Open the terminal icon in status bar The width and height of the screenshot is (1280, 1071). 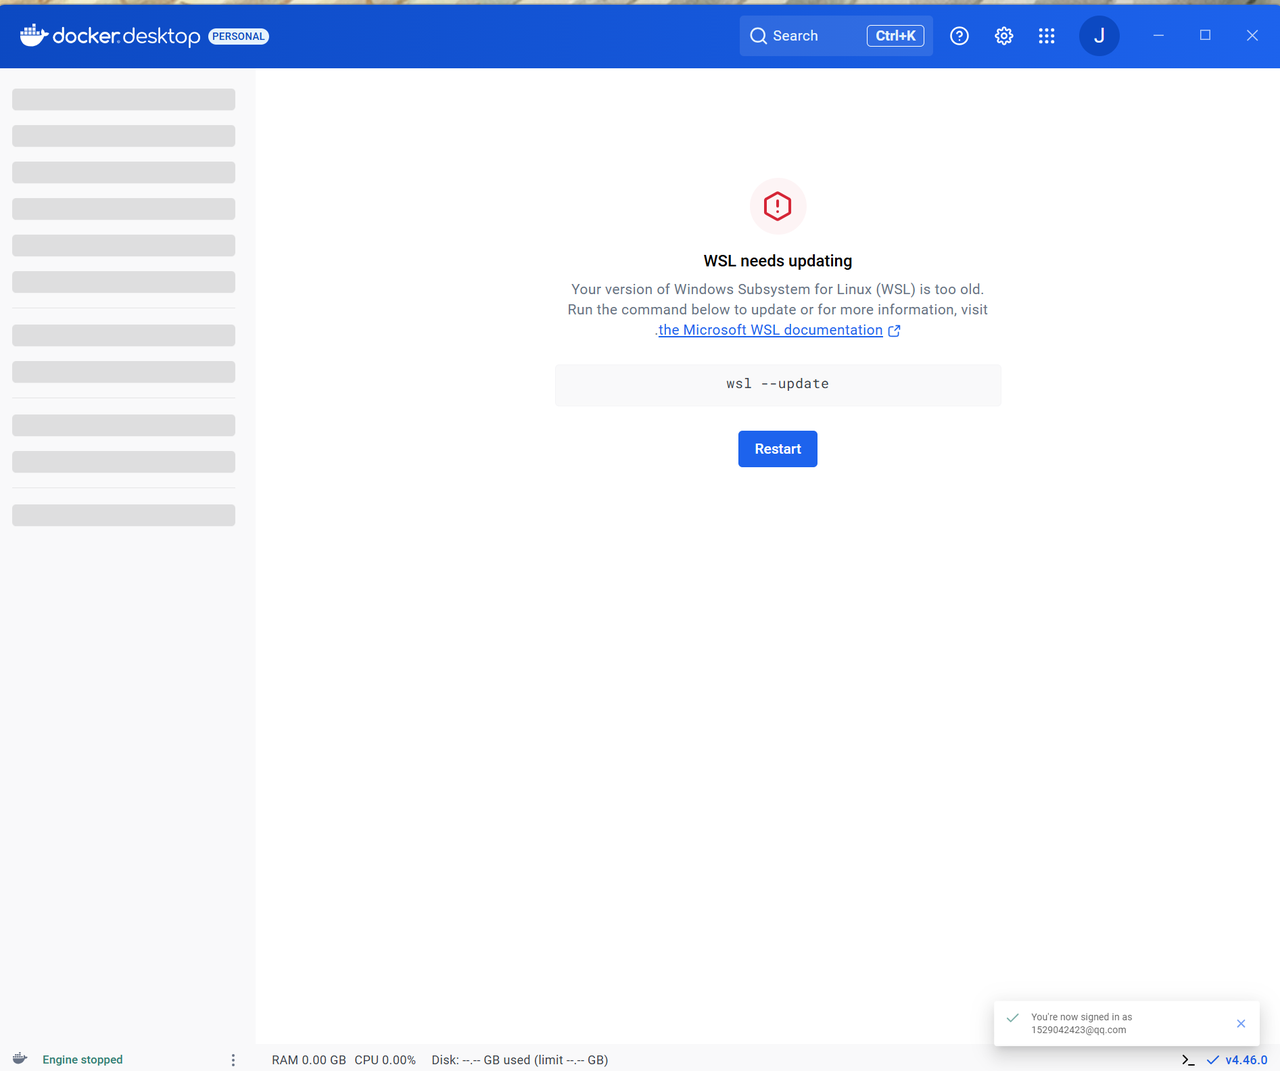[x=1188, y=1060]
